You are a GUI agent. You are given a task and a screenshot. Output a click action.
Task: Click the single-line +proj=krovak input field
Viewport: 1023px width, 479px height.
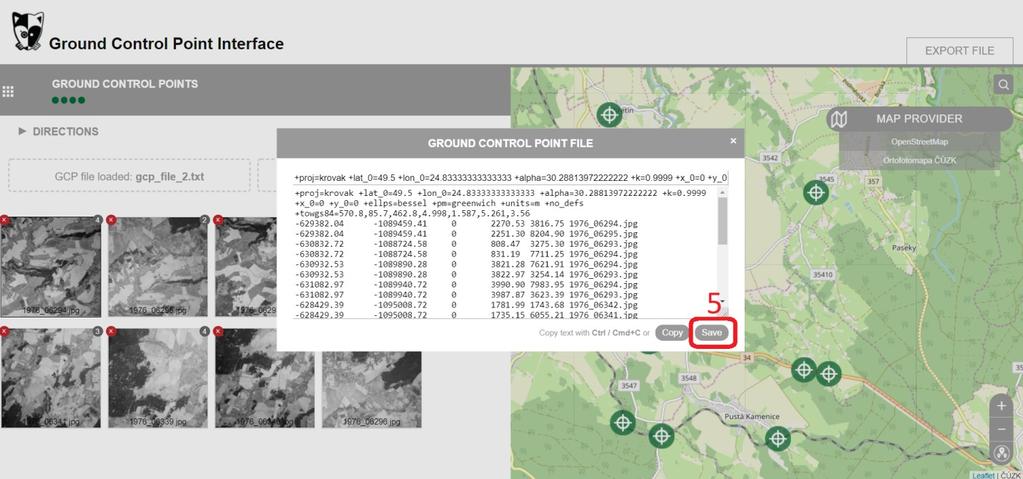[510, 178]
